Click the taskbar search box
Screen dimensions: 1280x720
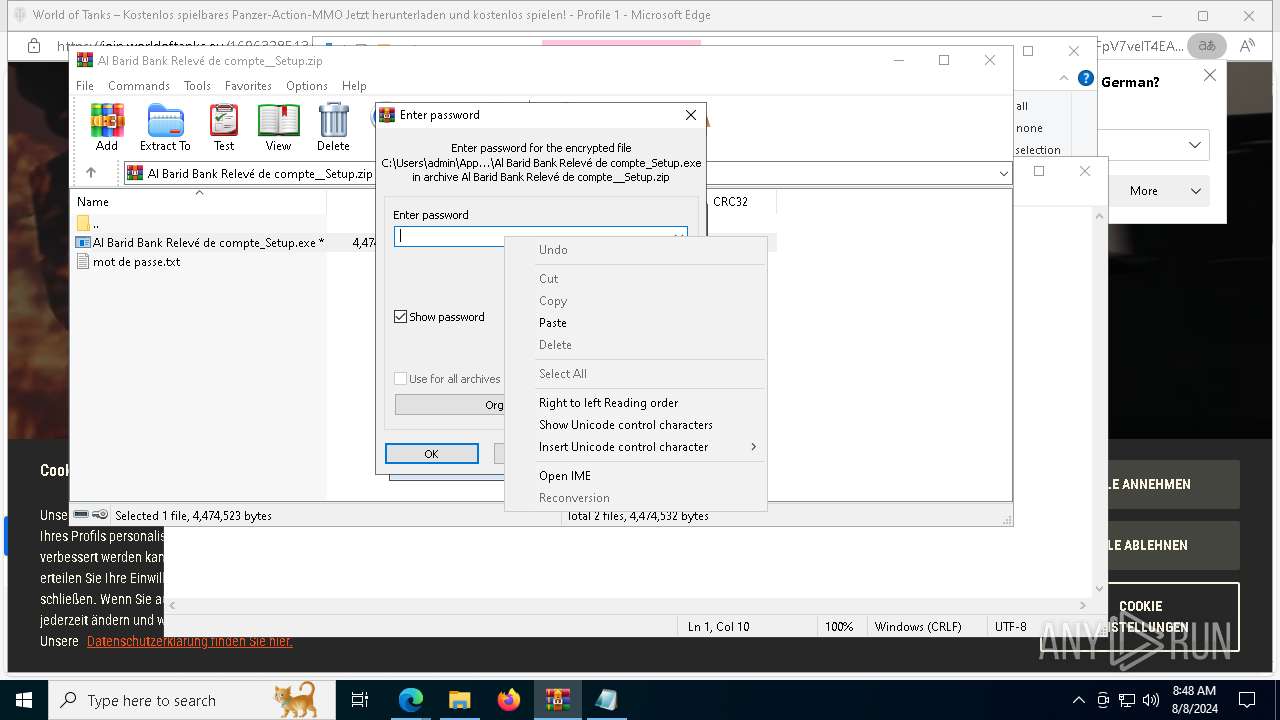point(191,700)
